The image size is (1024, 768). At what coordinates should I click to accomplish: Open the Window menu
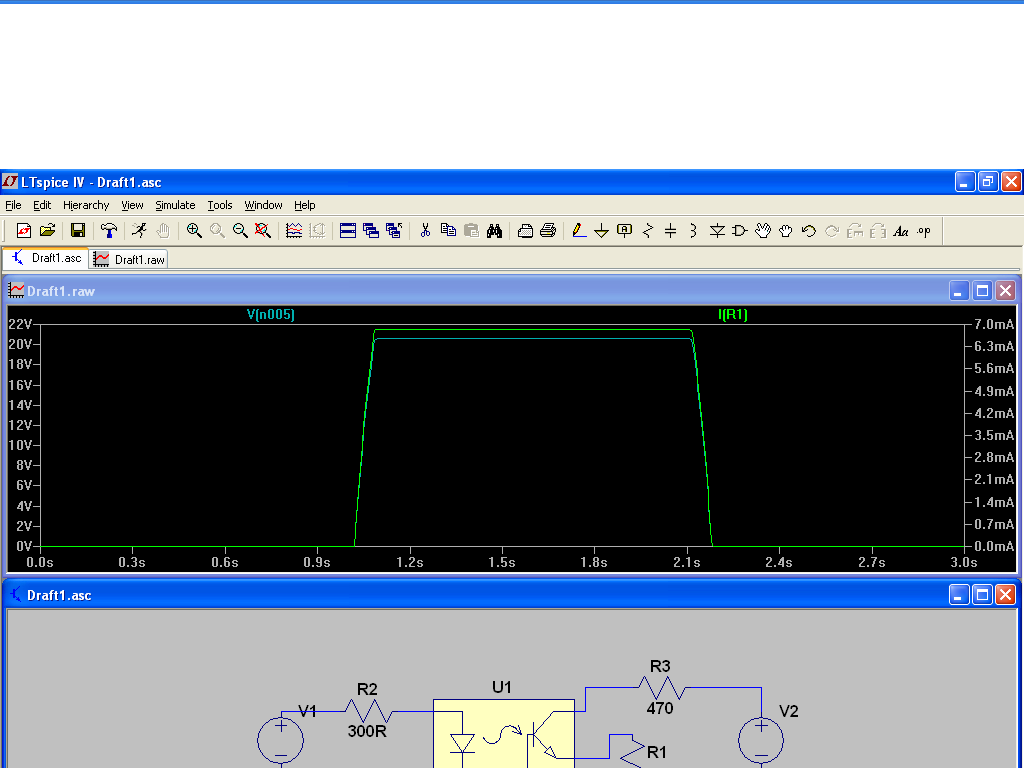click(x=263, y=205)
